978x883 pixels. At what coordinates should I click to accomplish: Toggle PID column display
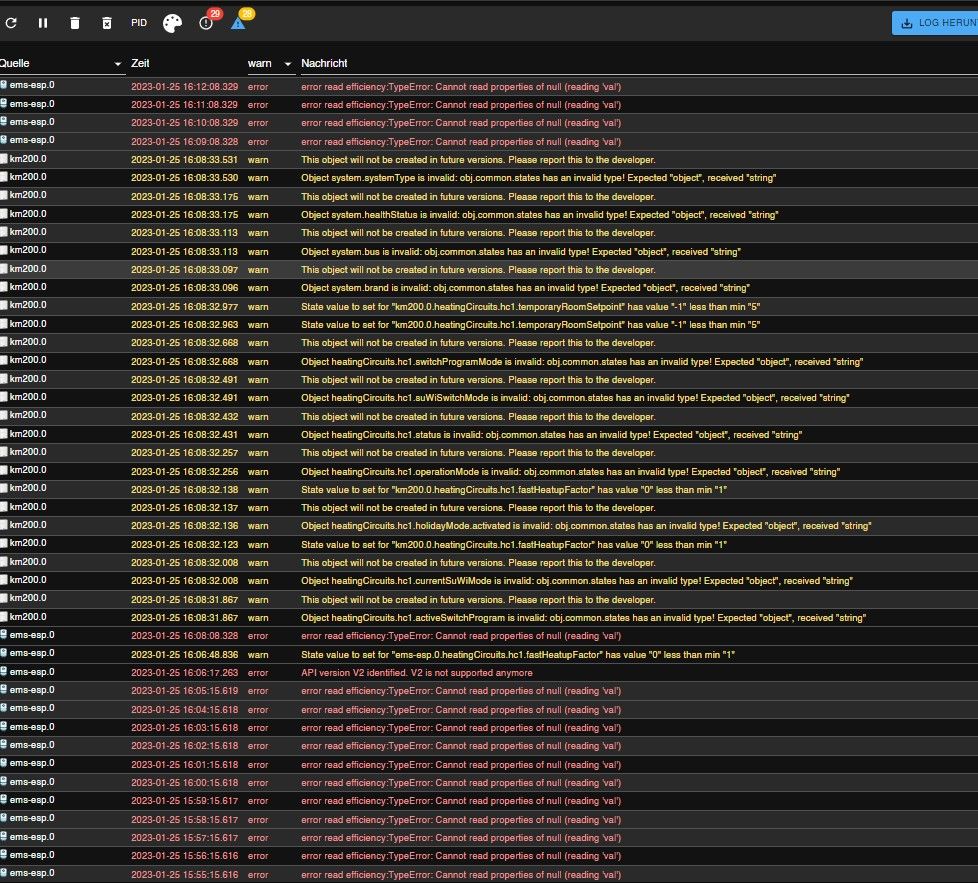[x=138, y=23]
